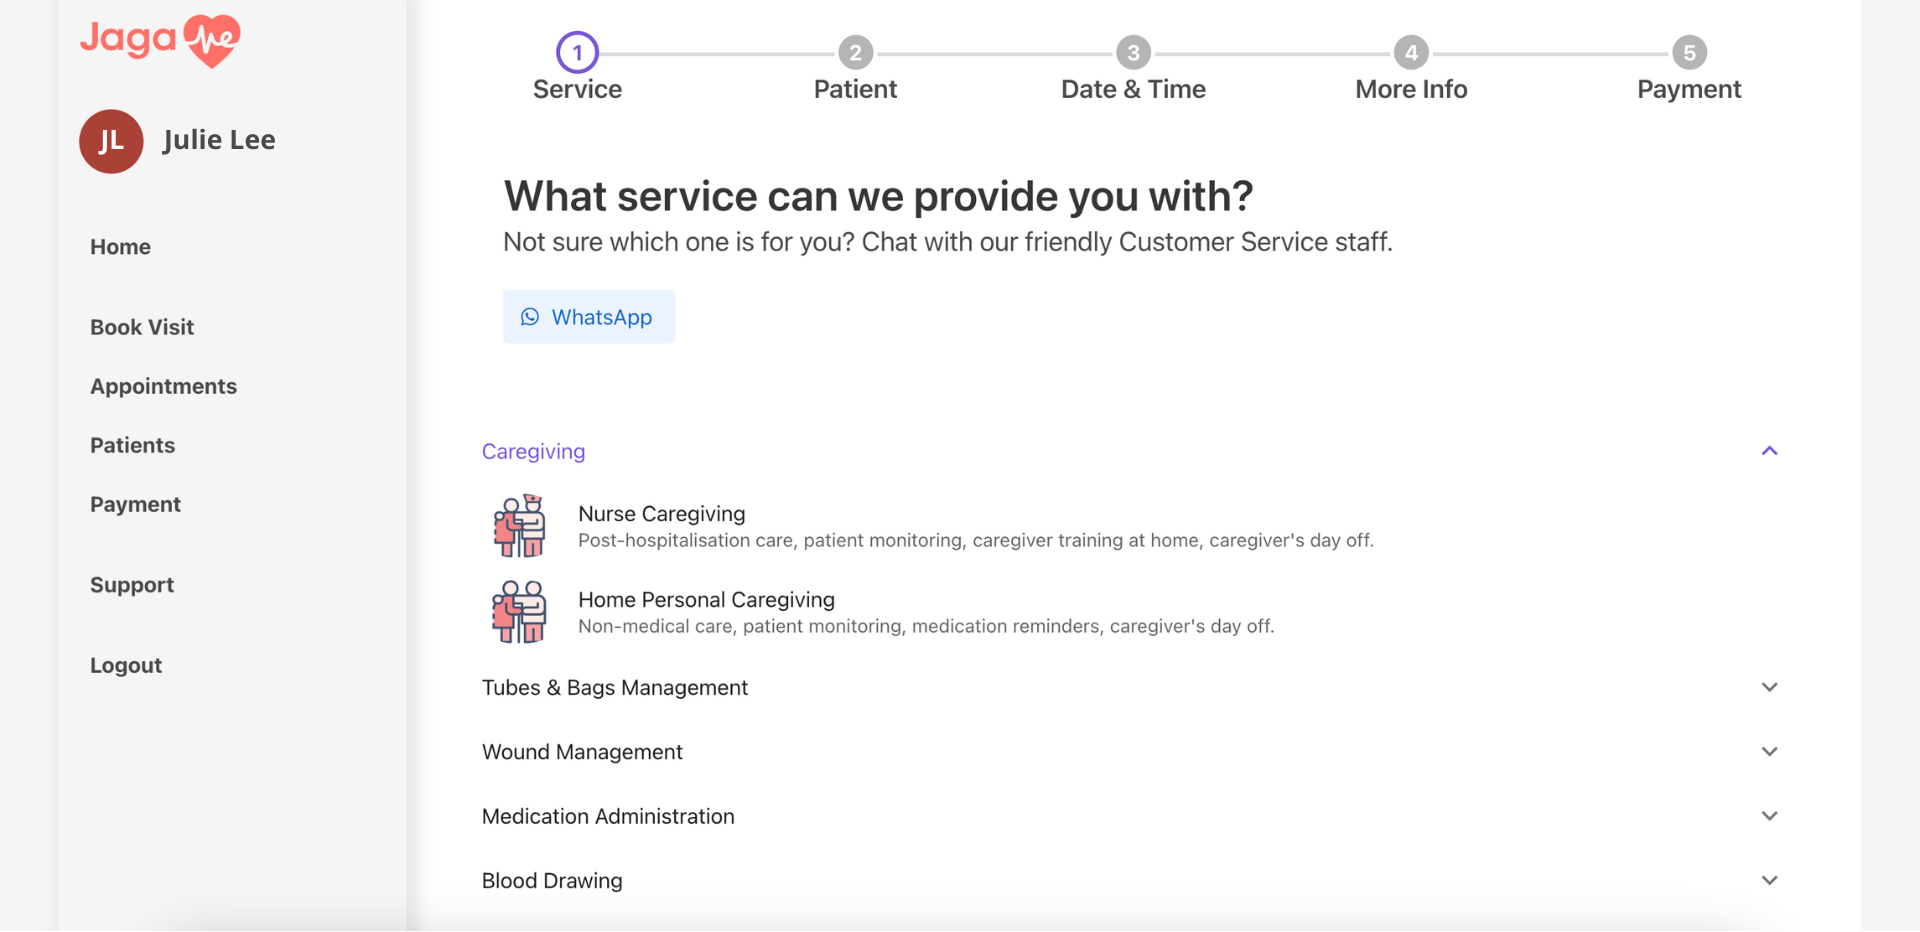The height and width of the screenshot is (932, 1920).
Task: Click the Jaga-Me heart logo
Action: click(x=161, y=40)
